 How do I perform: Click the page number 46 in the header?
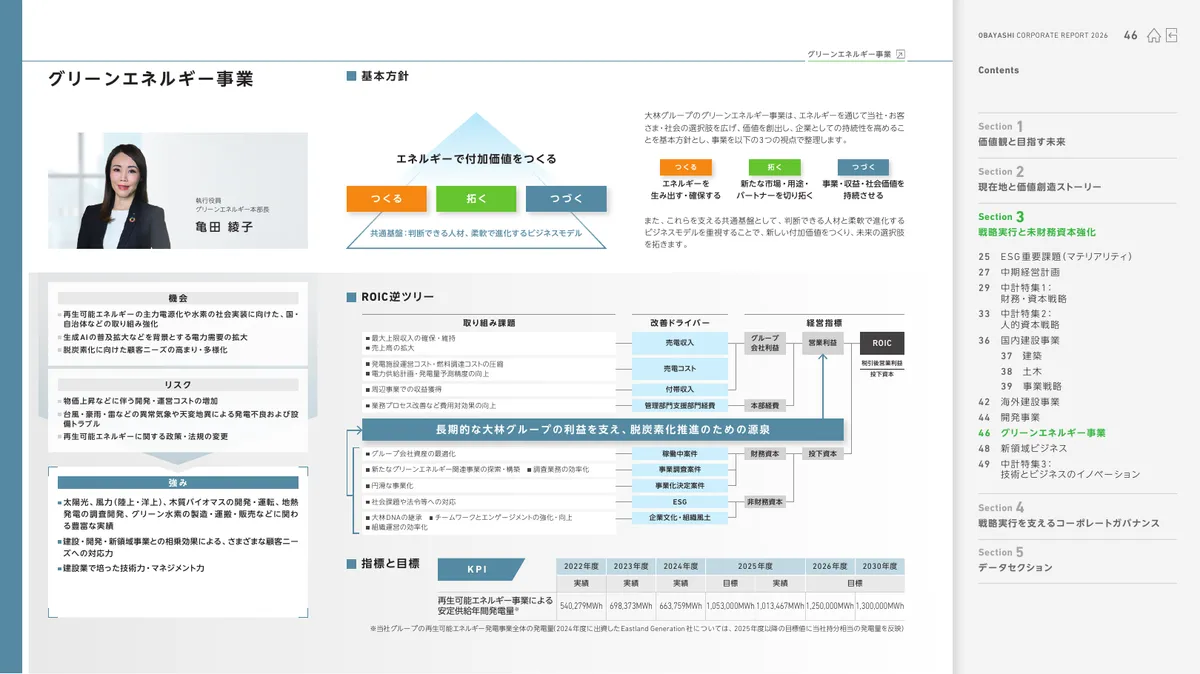pyautogui.click(x=1130, y=36)
